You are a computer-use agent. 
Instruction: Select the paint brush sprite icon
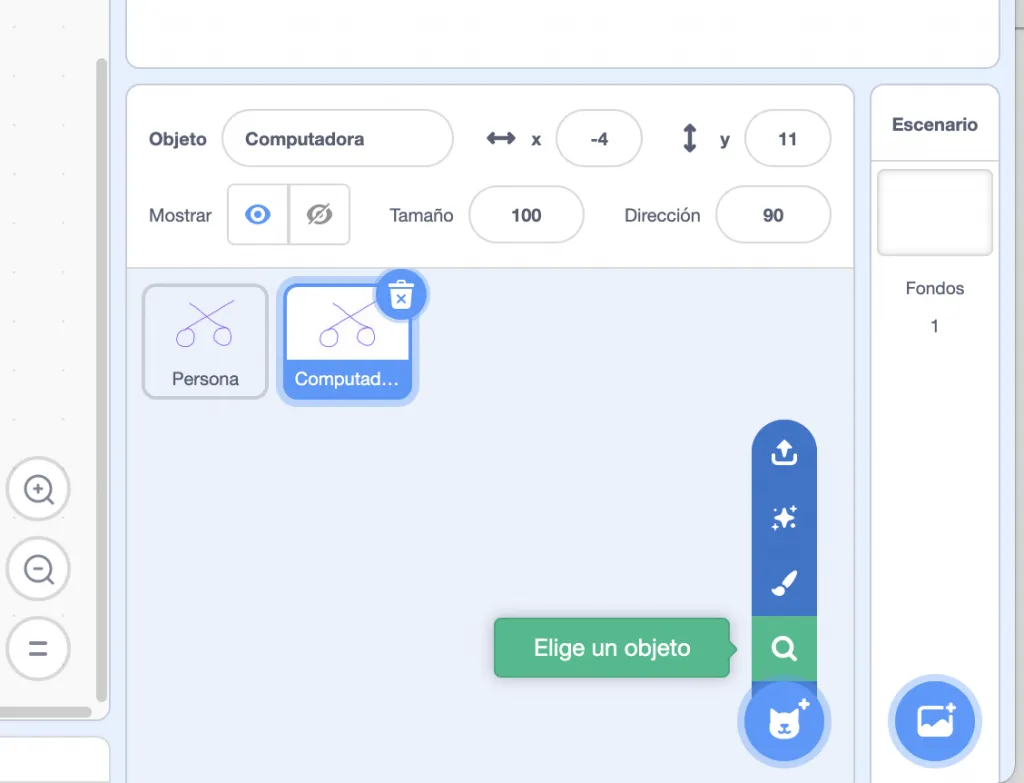(784, 584)
